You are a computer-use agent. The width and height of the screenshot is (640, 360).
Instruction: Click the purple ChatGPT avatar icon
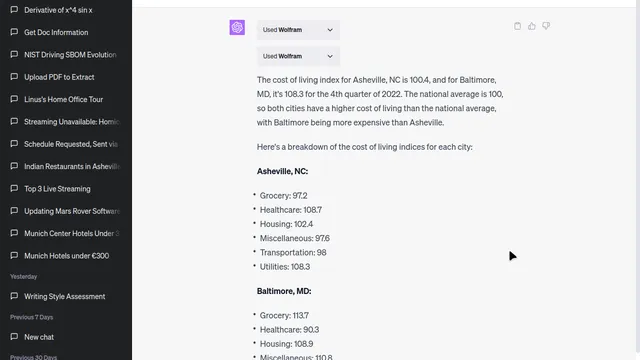(x=237, y=27)
